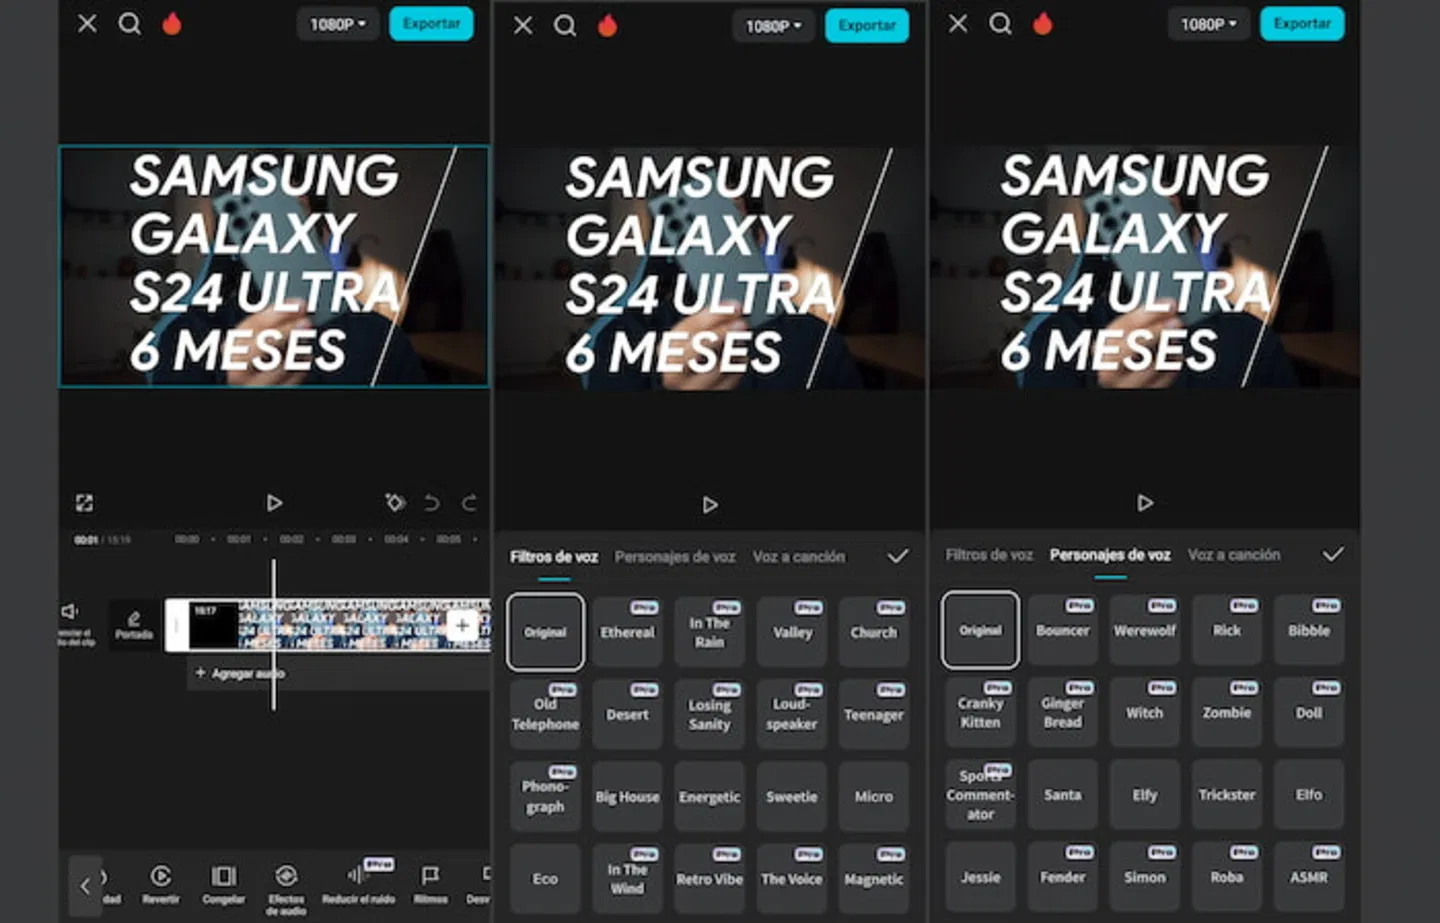The image size is (1440, 923).
Task: Tap the search icon in the middle screen
Action: tap(565, 25)
